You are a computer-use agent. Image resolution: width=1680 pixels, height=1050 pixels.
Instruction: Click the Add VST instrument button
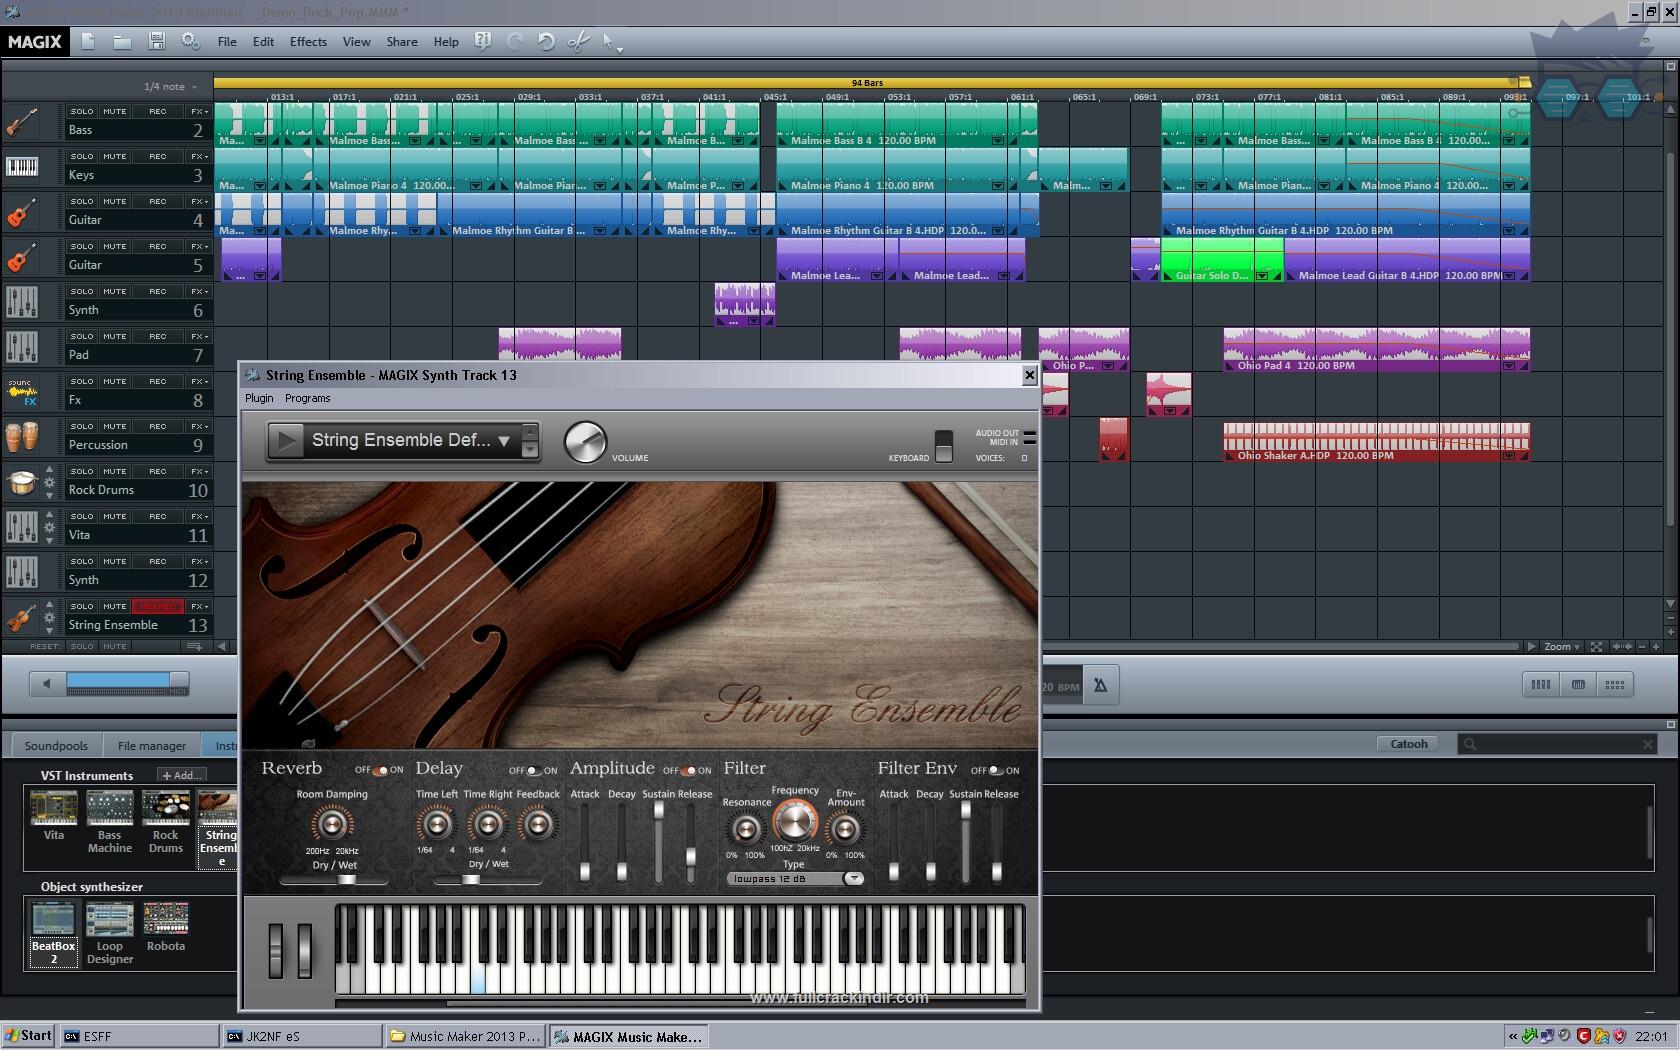coord(182,775)
